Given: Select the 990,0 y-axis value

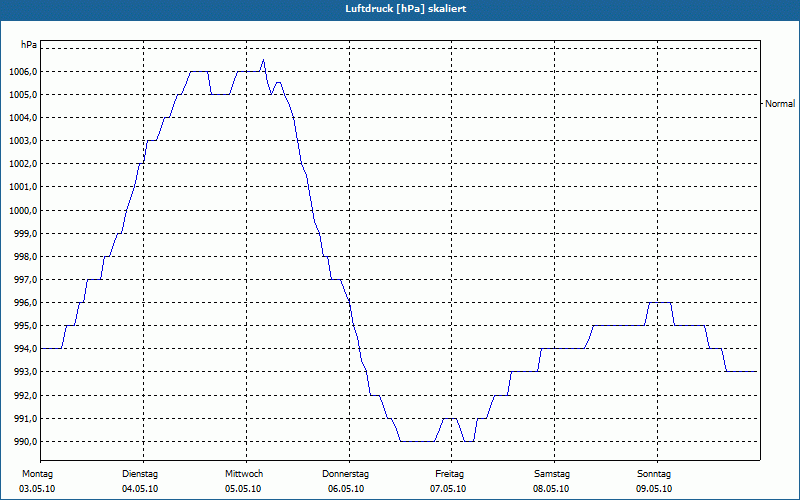Looking at the screenshot, I should pyautogui.click(x=25, y=442).
